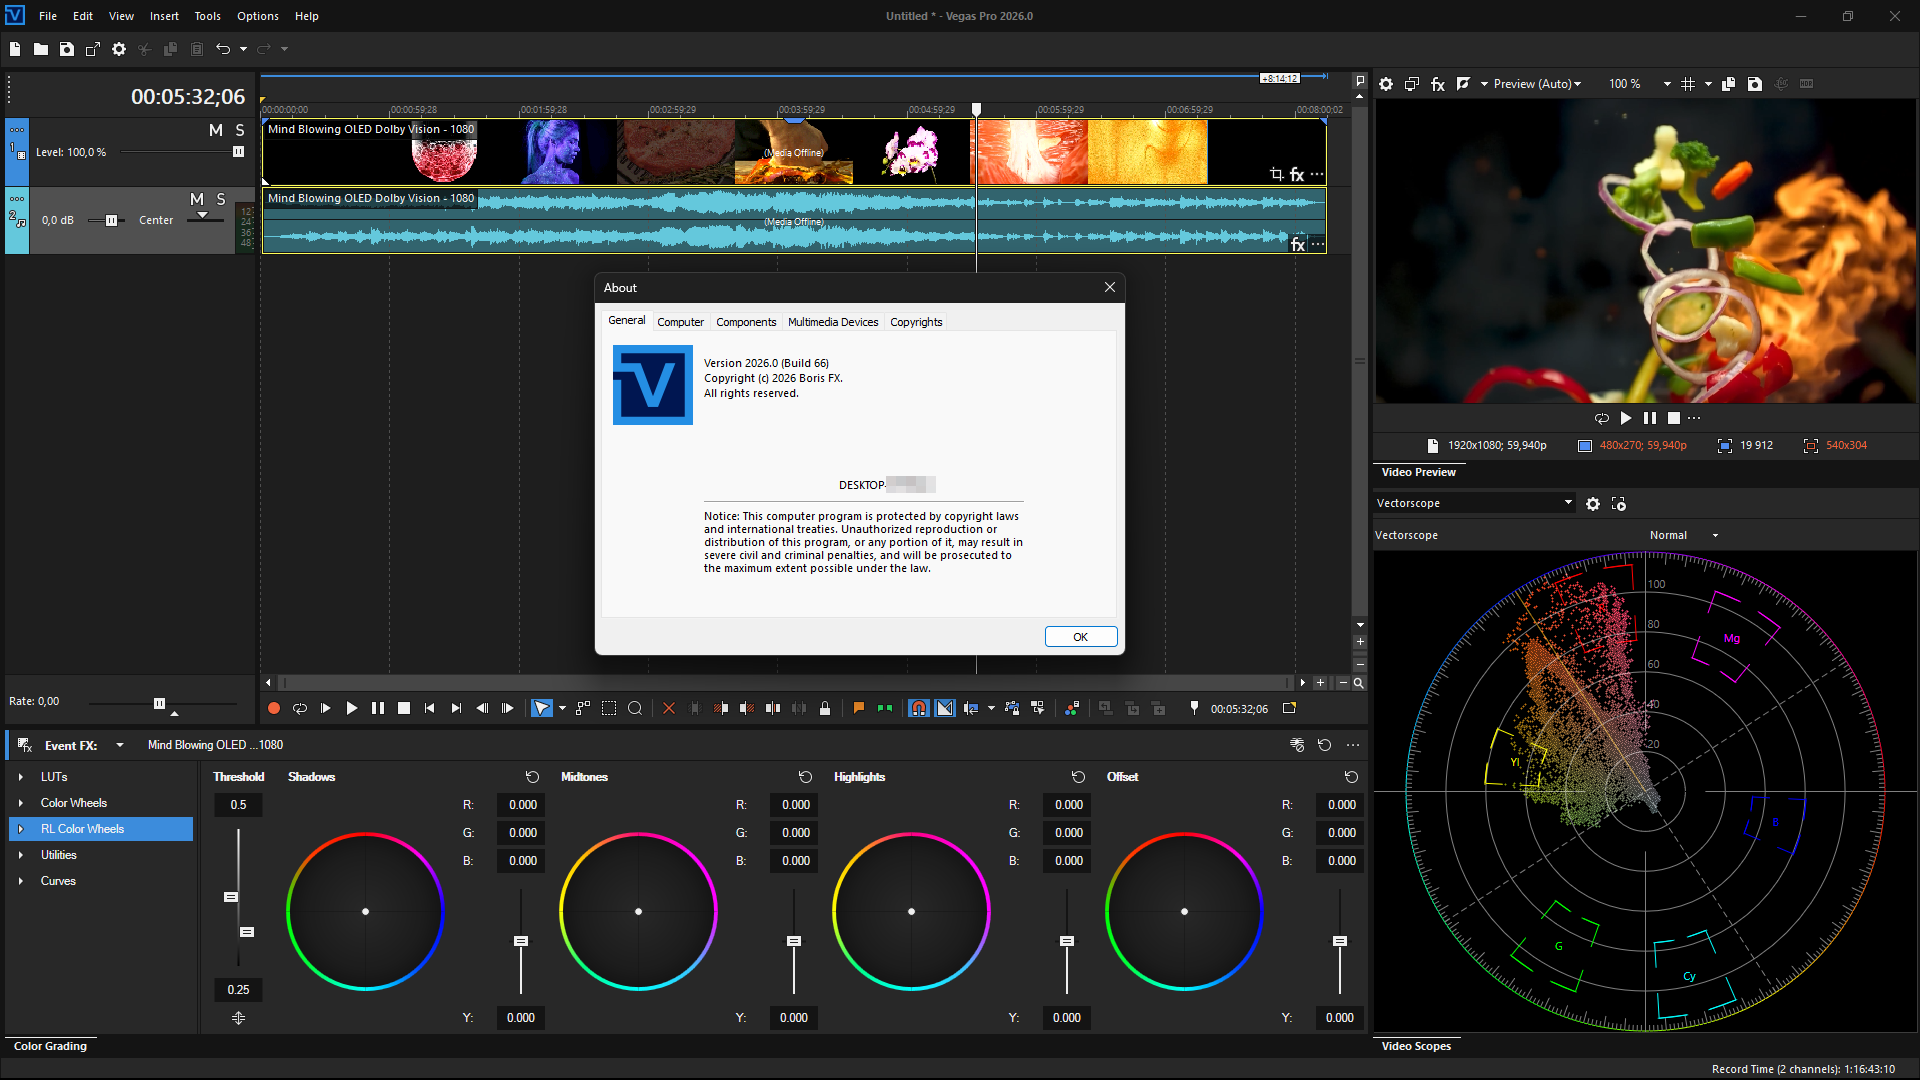This screenshot has height=1080, width=1920.
Task: Open Video Output FX in preview toolbar
Action: click(x=1438, y=84)
